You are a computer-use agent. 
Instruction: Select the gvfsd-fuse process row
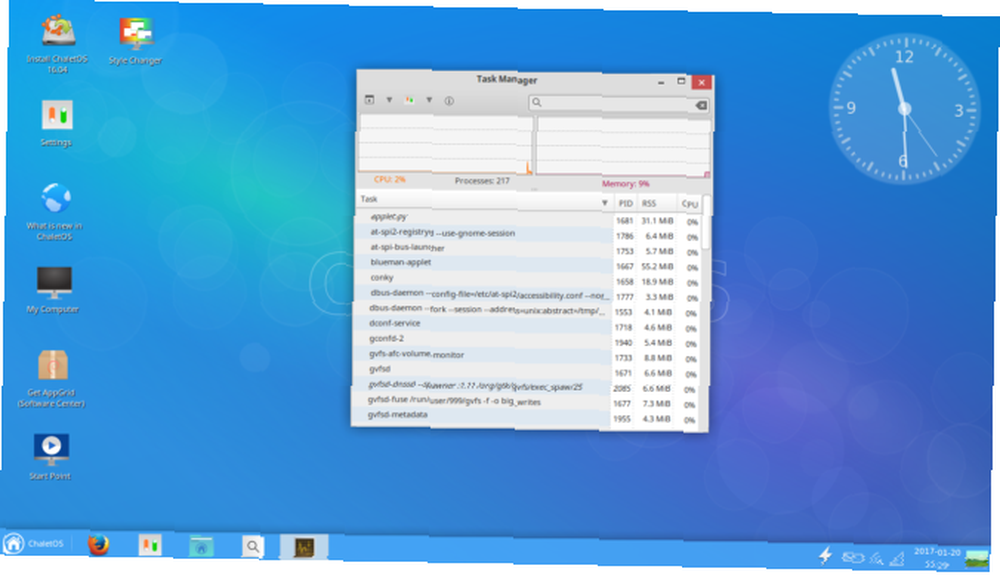tap(525, 402)
